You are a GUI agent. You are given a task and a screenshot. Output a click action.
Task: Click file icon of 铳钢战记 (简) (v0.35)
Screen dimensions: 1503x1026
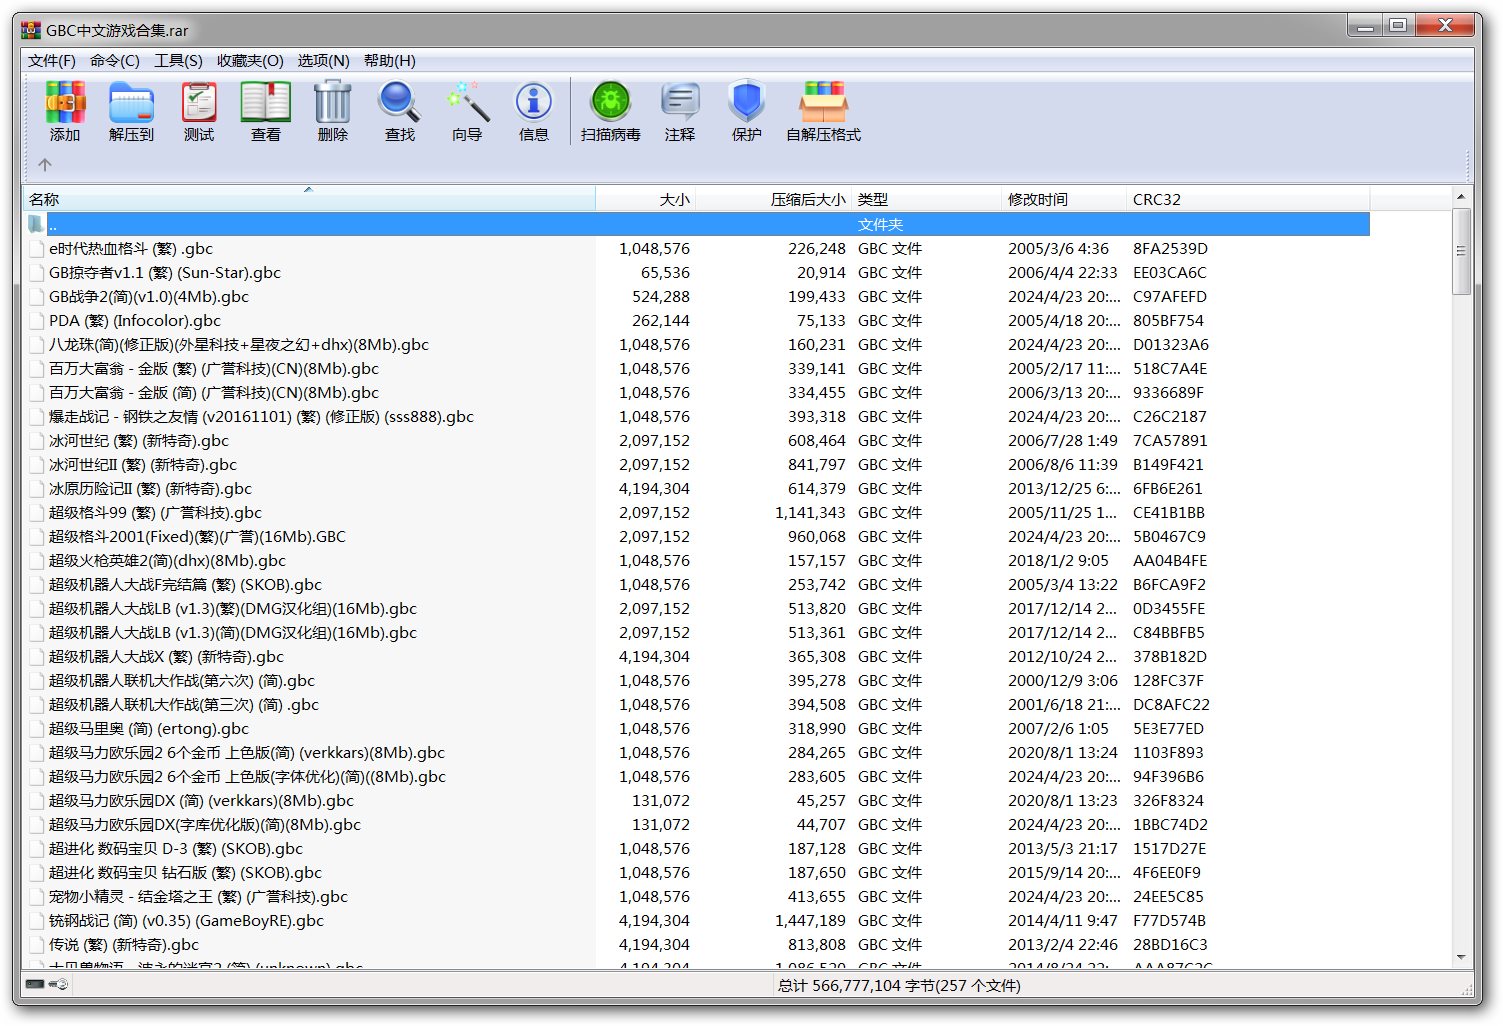pos(37,921)
